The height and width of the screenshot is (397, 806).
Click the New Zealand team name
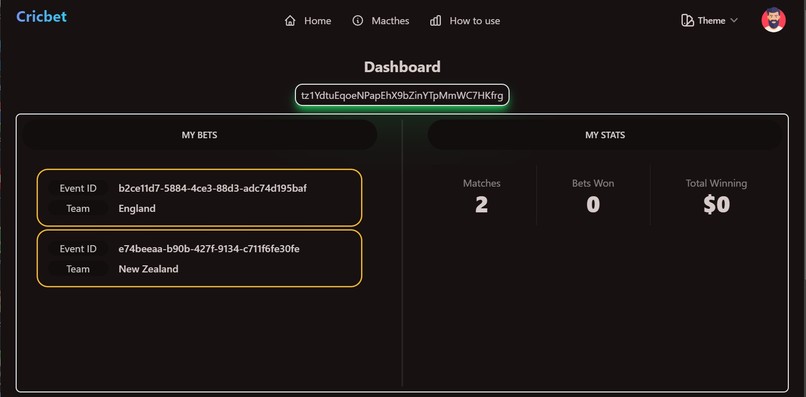coord(149,269)
